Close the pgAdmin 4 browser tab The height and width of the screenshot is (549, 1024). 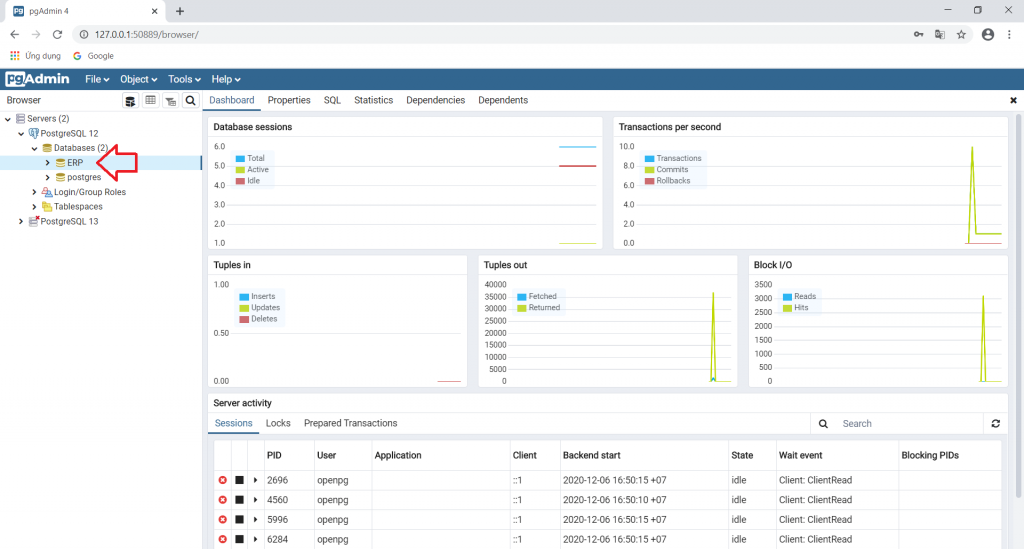[x=154, y=11]
